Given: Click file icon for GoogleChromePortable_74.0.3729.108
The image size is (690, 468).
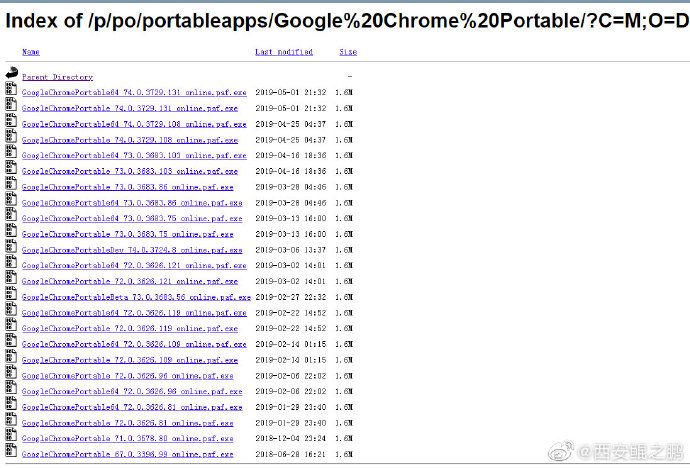Looking at the screenshot, I should (11, 135).
